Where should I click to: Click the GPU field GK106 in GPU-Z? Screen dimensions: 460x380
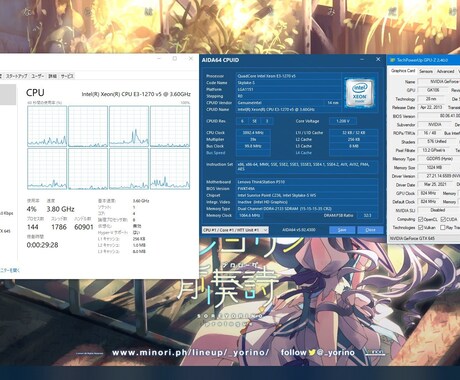point(433,90)
